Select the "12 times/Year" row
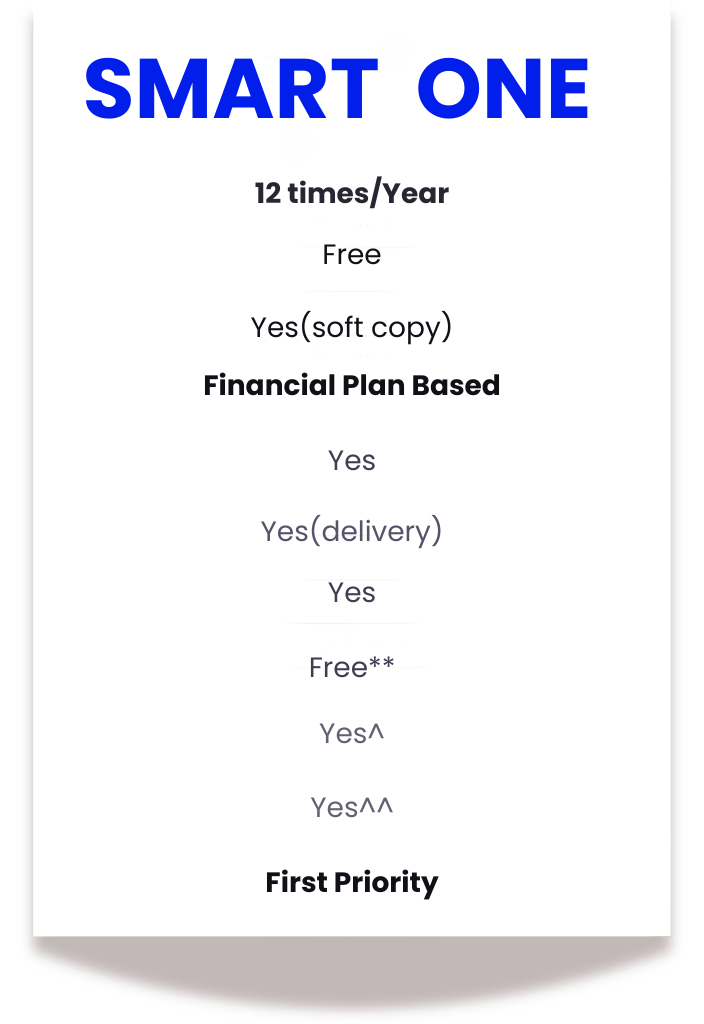Screen dimensions: 704x1024 [352, 193]
